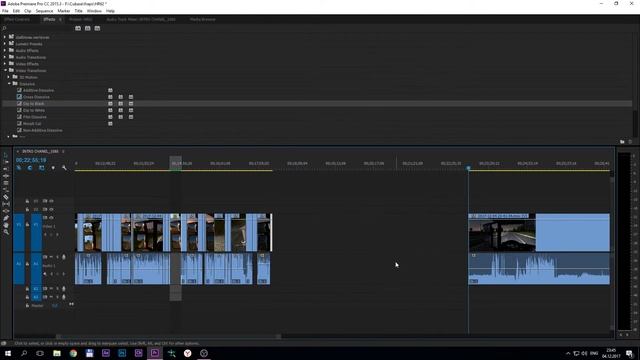Select Cross Dissolve transition
640x360 pixels.
36,97
